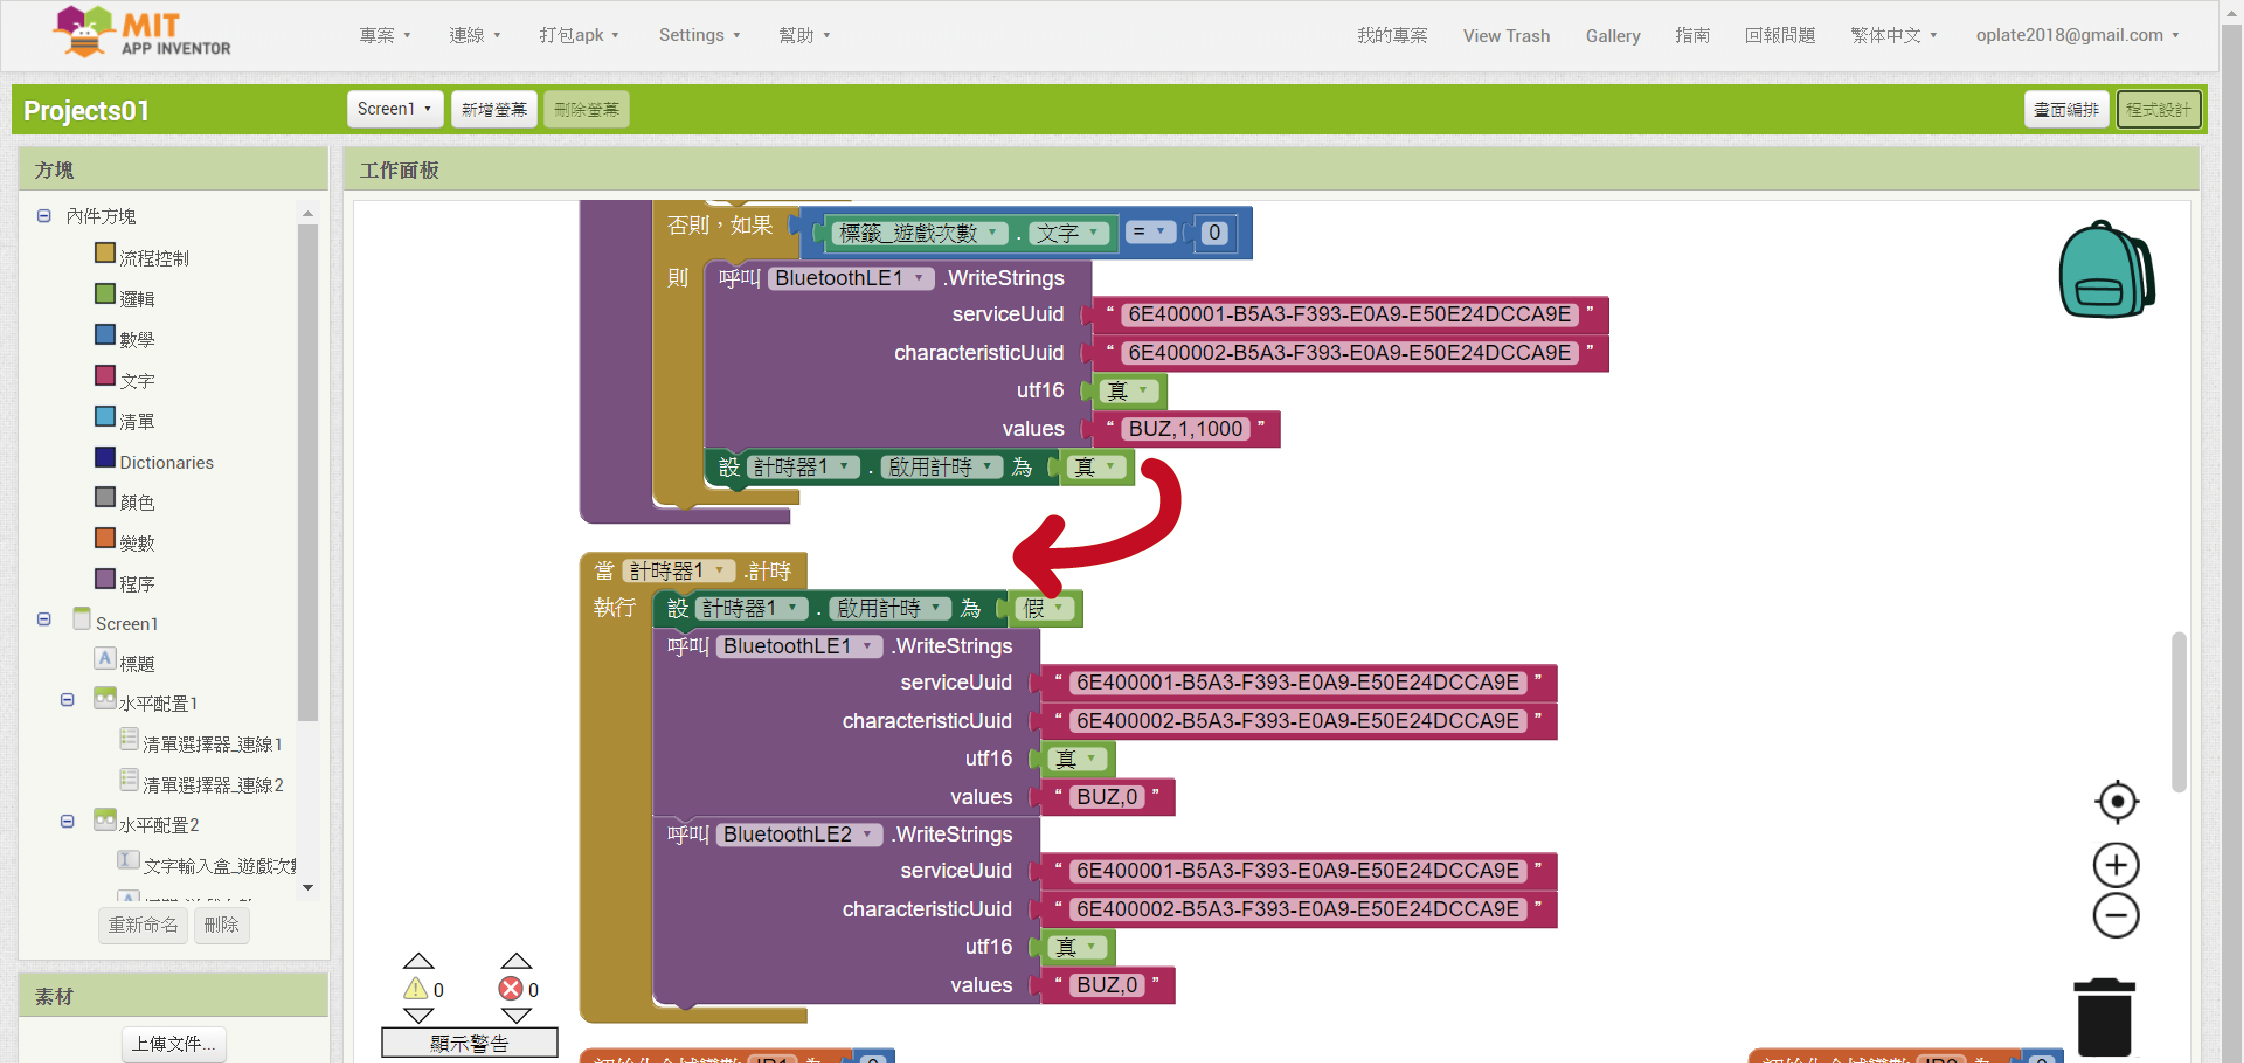Zoom in with the plus icon

(x=2116, y=865)
